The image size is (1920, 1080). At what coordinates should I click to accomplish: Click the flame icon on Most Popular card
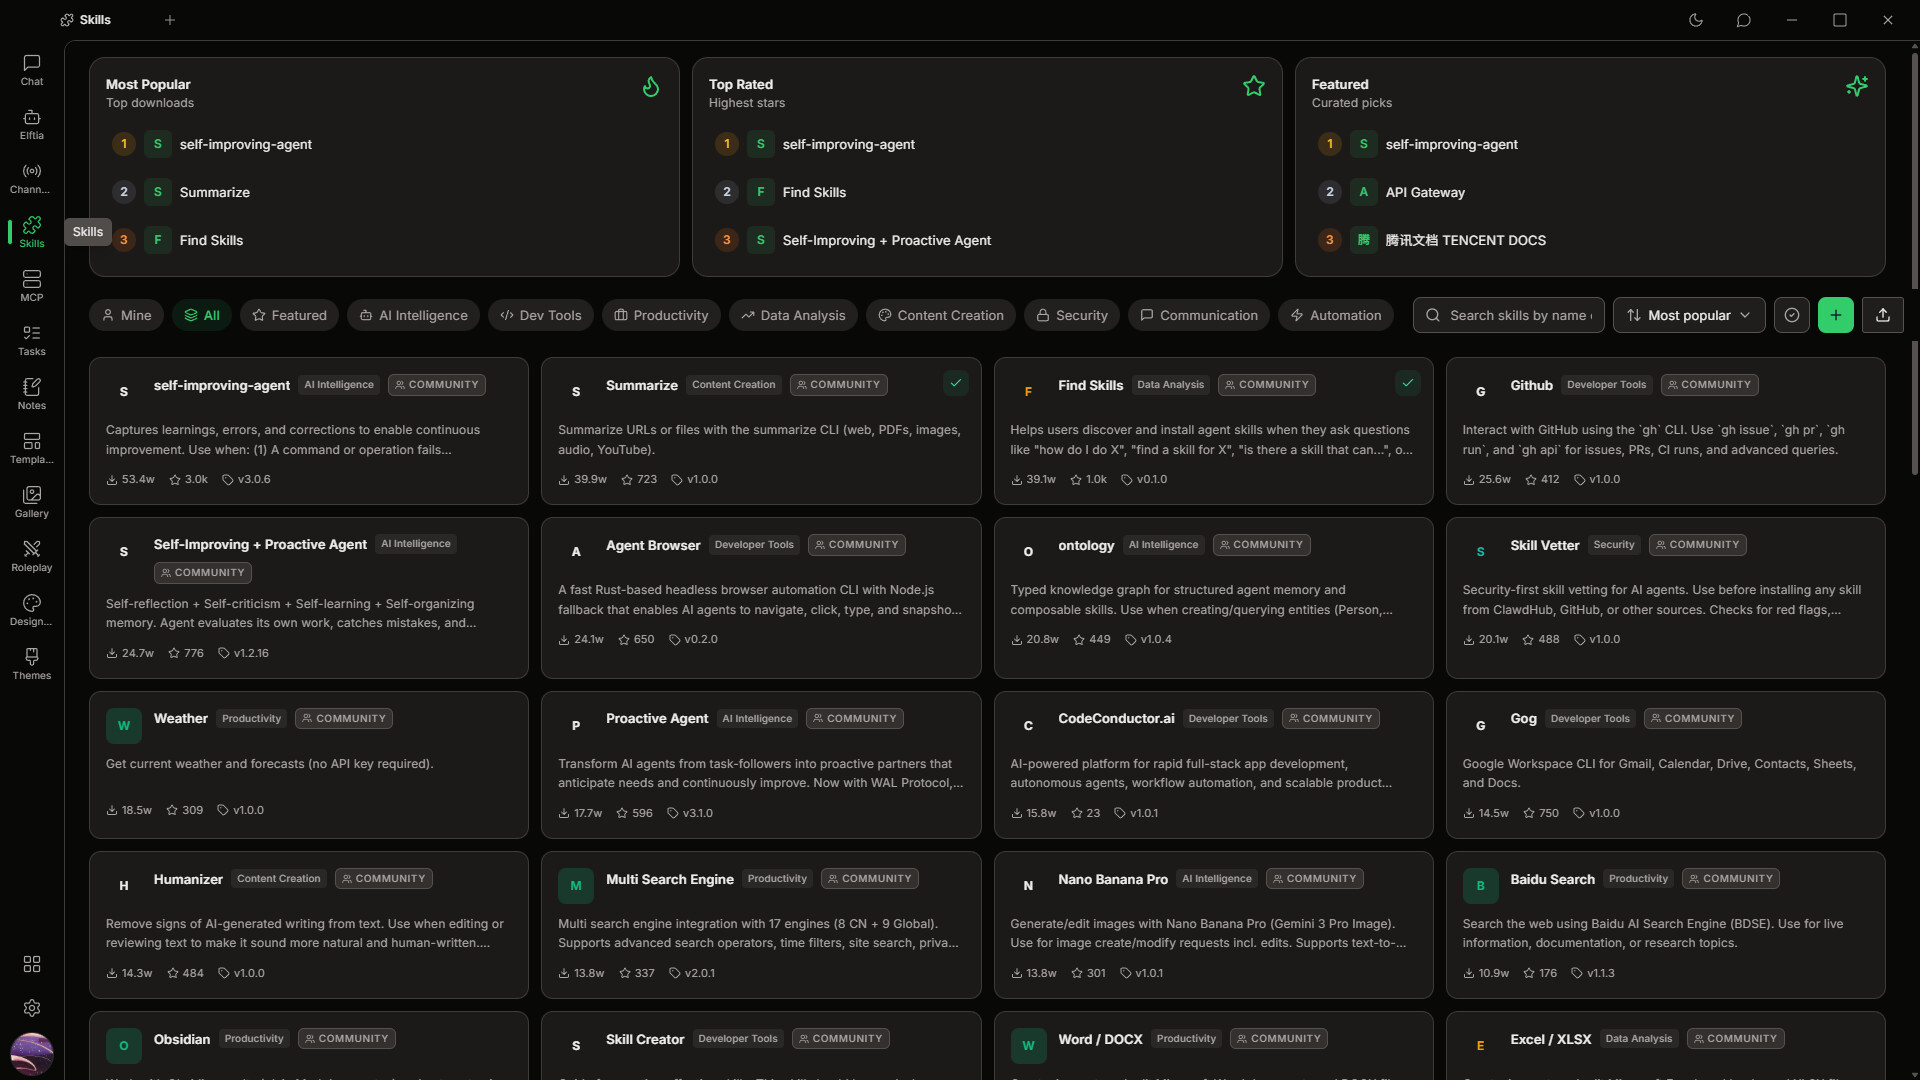click(x=651, y=87)
